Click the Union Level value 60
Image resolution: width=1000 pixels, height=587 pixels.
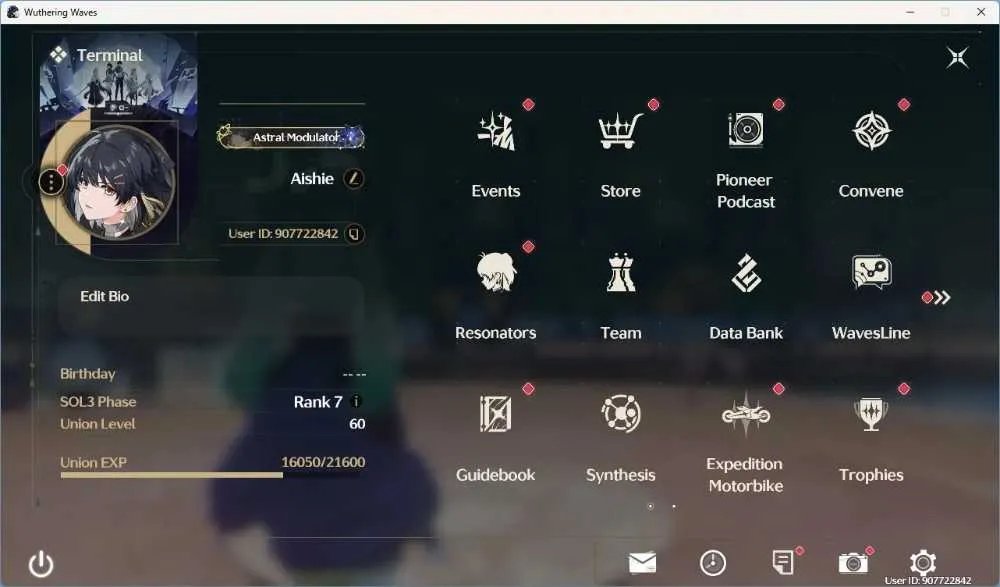pyautogui.click(x=357, y=424)
